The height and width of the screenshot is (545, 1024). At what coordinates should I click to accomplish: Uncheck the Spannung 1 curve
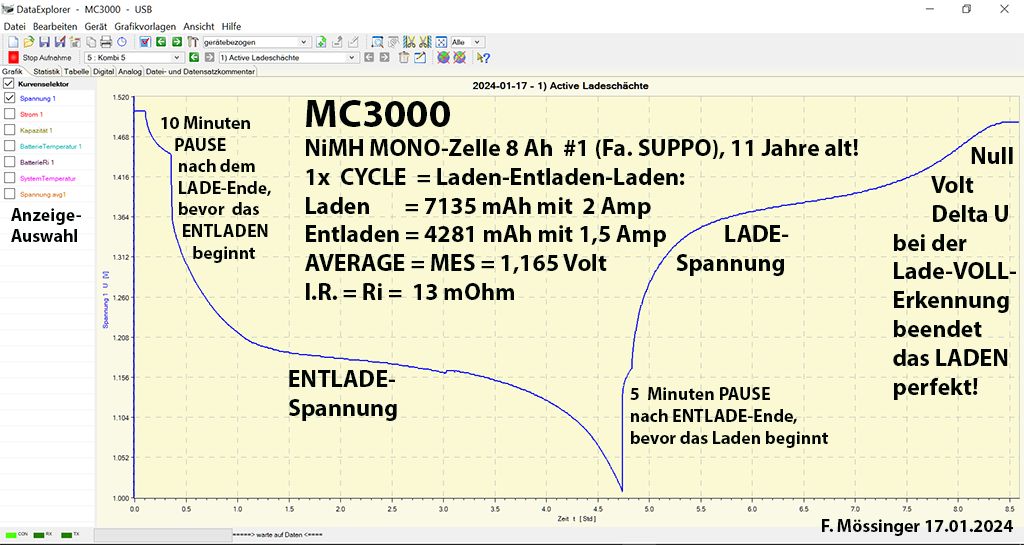(10, 99)
